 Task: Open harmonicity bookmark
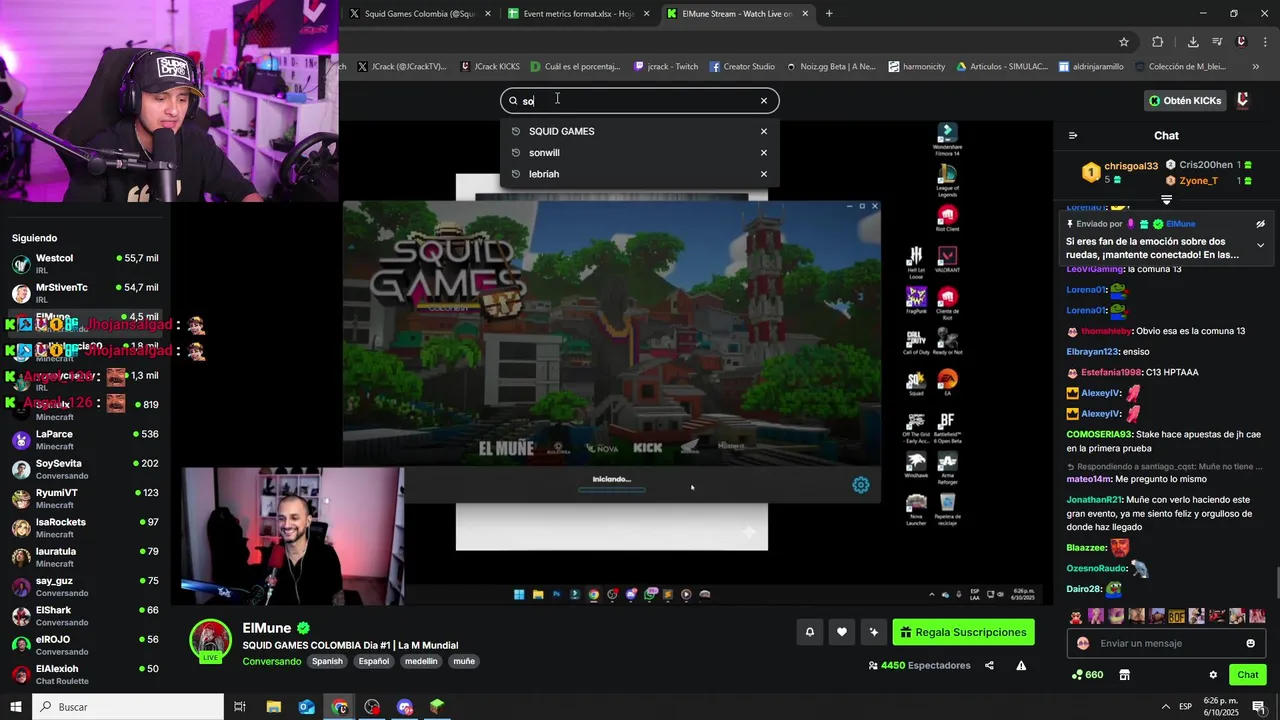(x=916, y=67)
